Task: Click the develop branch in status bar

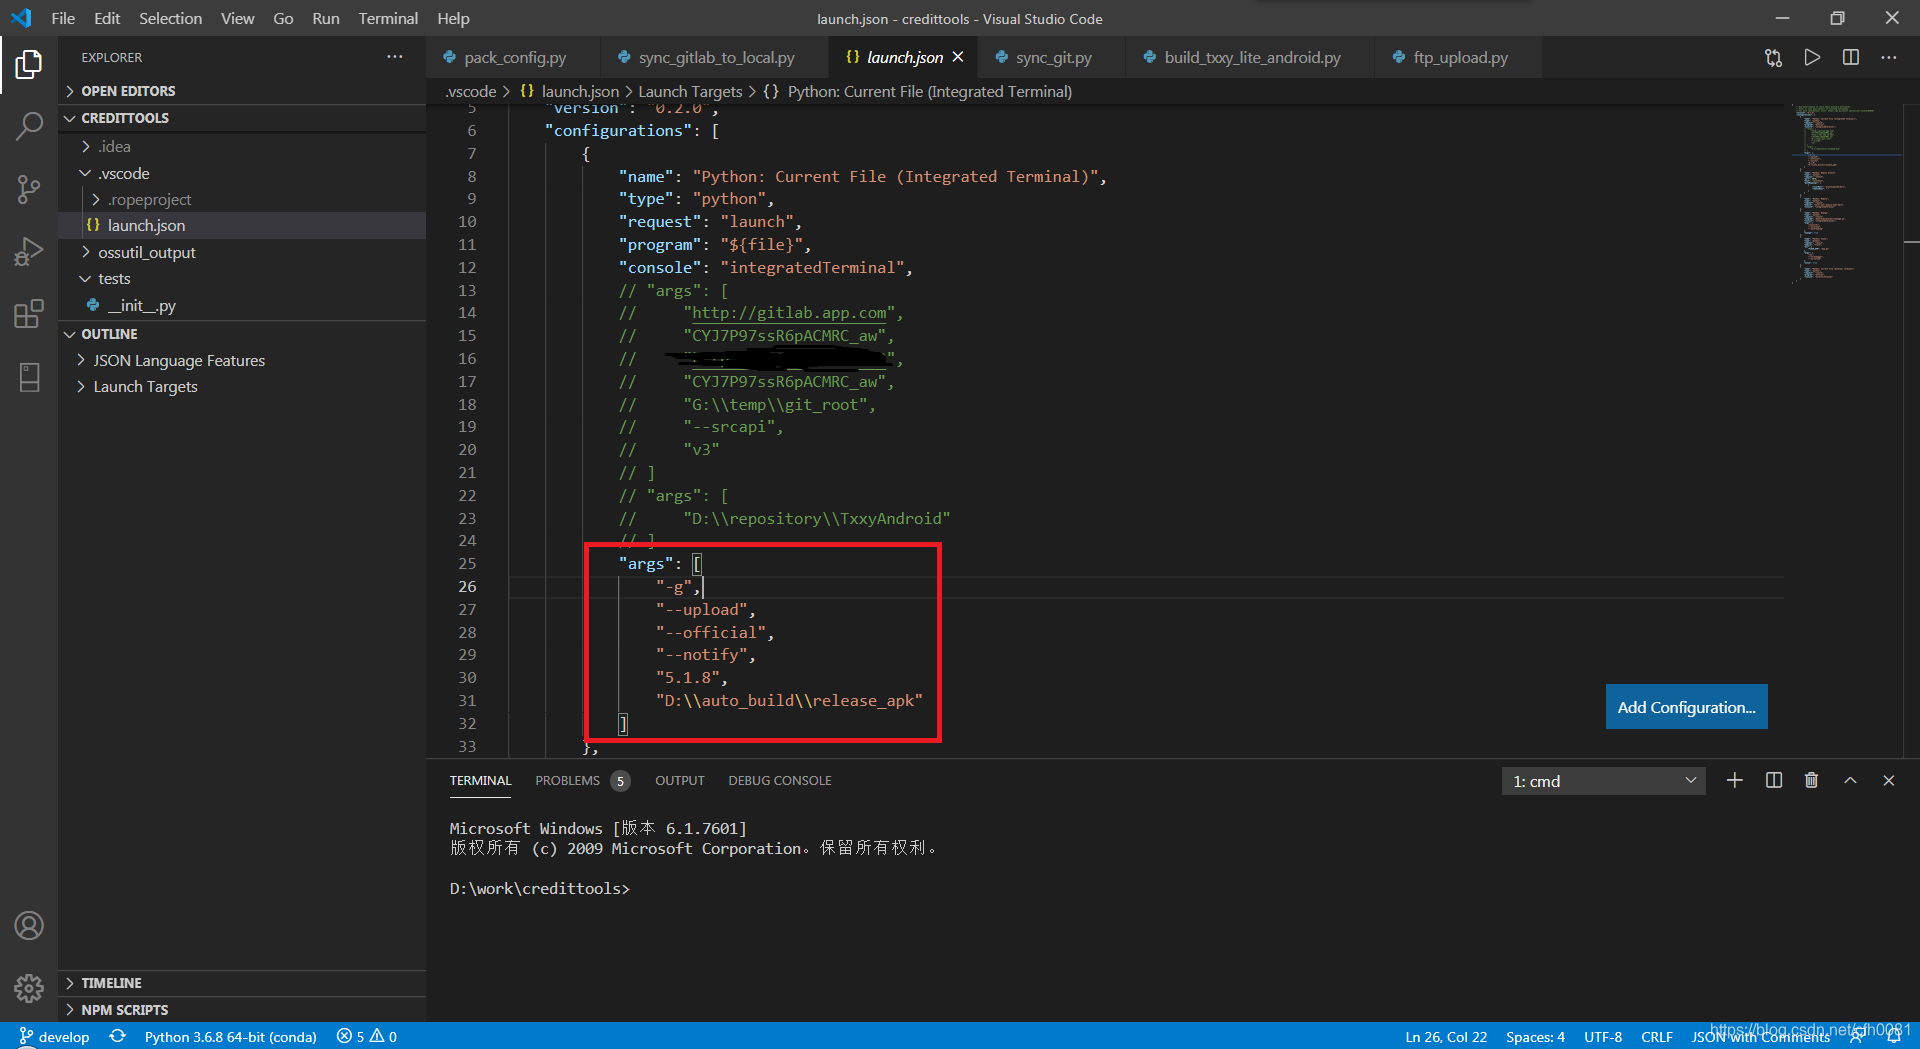Action: (55, 1037)
